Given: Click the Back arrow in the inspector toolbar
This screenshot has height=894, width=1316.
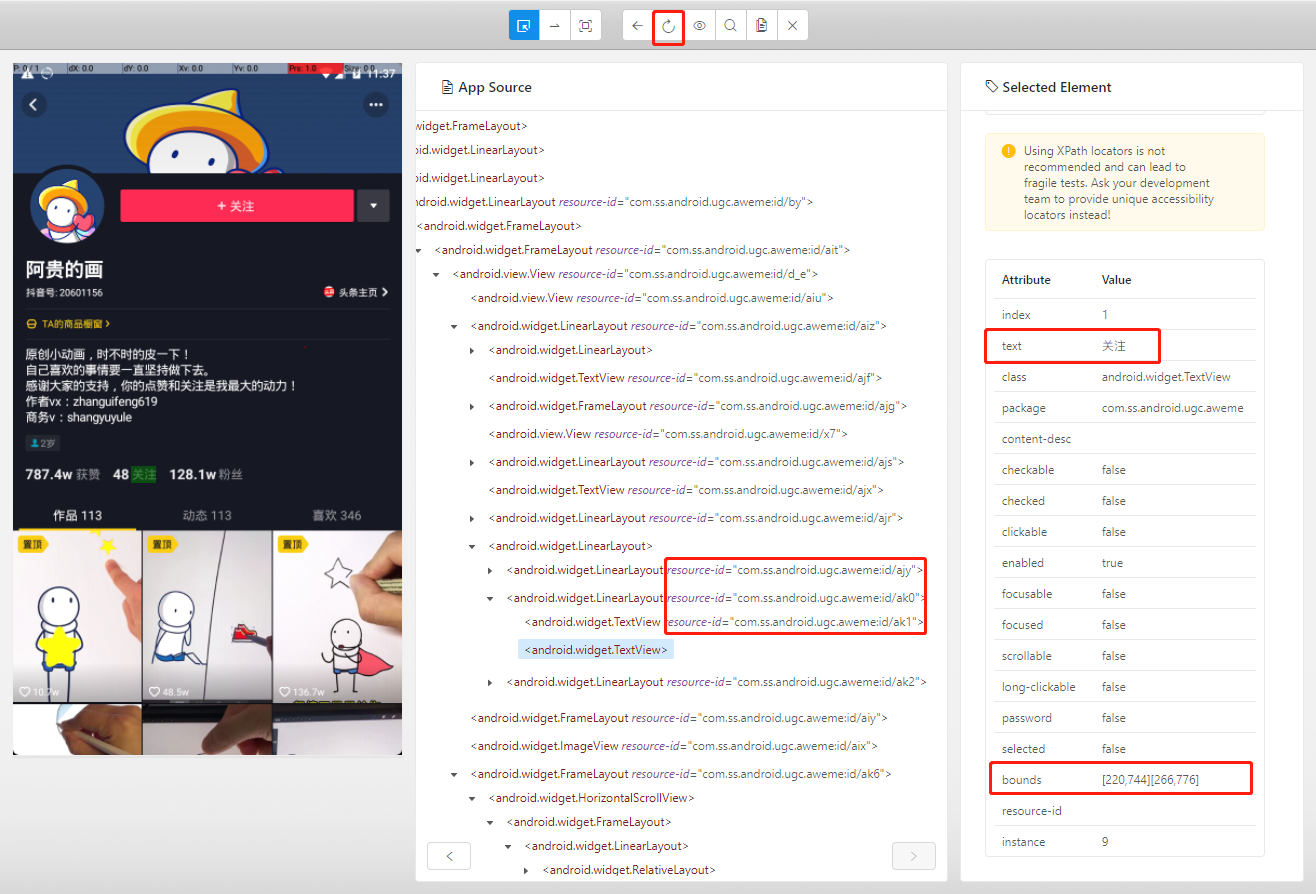Looking at the screenshot, I should (638, 25).
